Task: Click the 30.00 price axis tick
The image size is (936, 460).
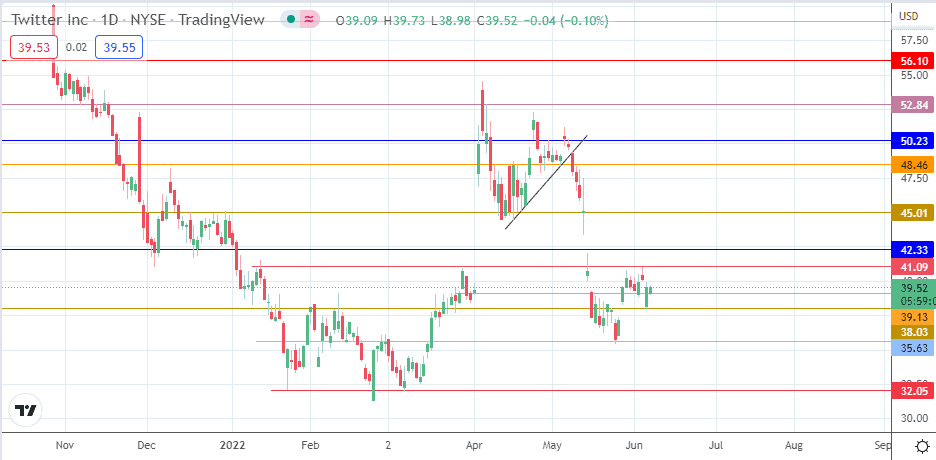Action: [x=914, y=418]
